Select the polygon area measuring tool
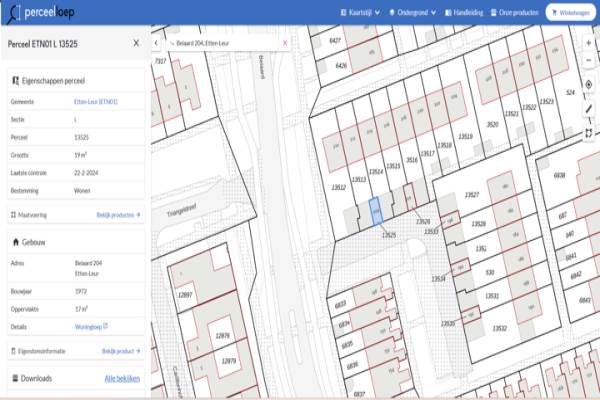Screen dimensions: 600x400 click(x=589, y=131)
